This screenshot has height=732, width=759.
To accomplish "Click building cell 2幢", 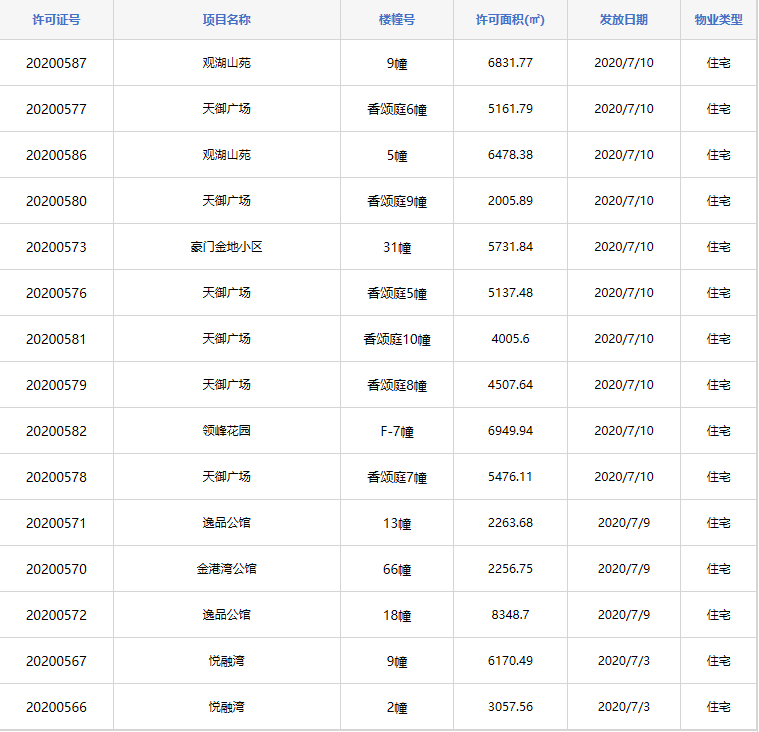I will (x=397, y=707).
